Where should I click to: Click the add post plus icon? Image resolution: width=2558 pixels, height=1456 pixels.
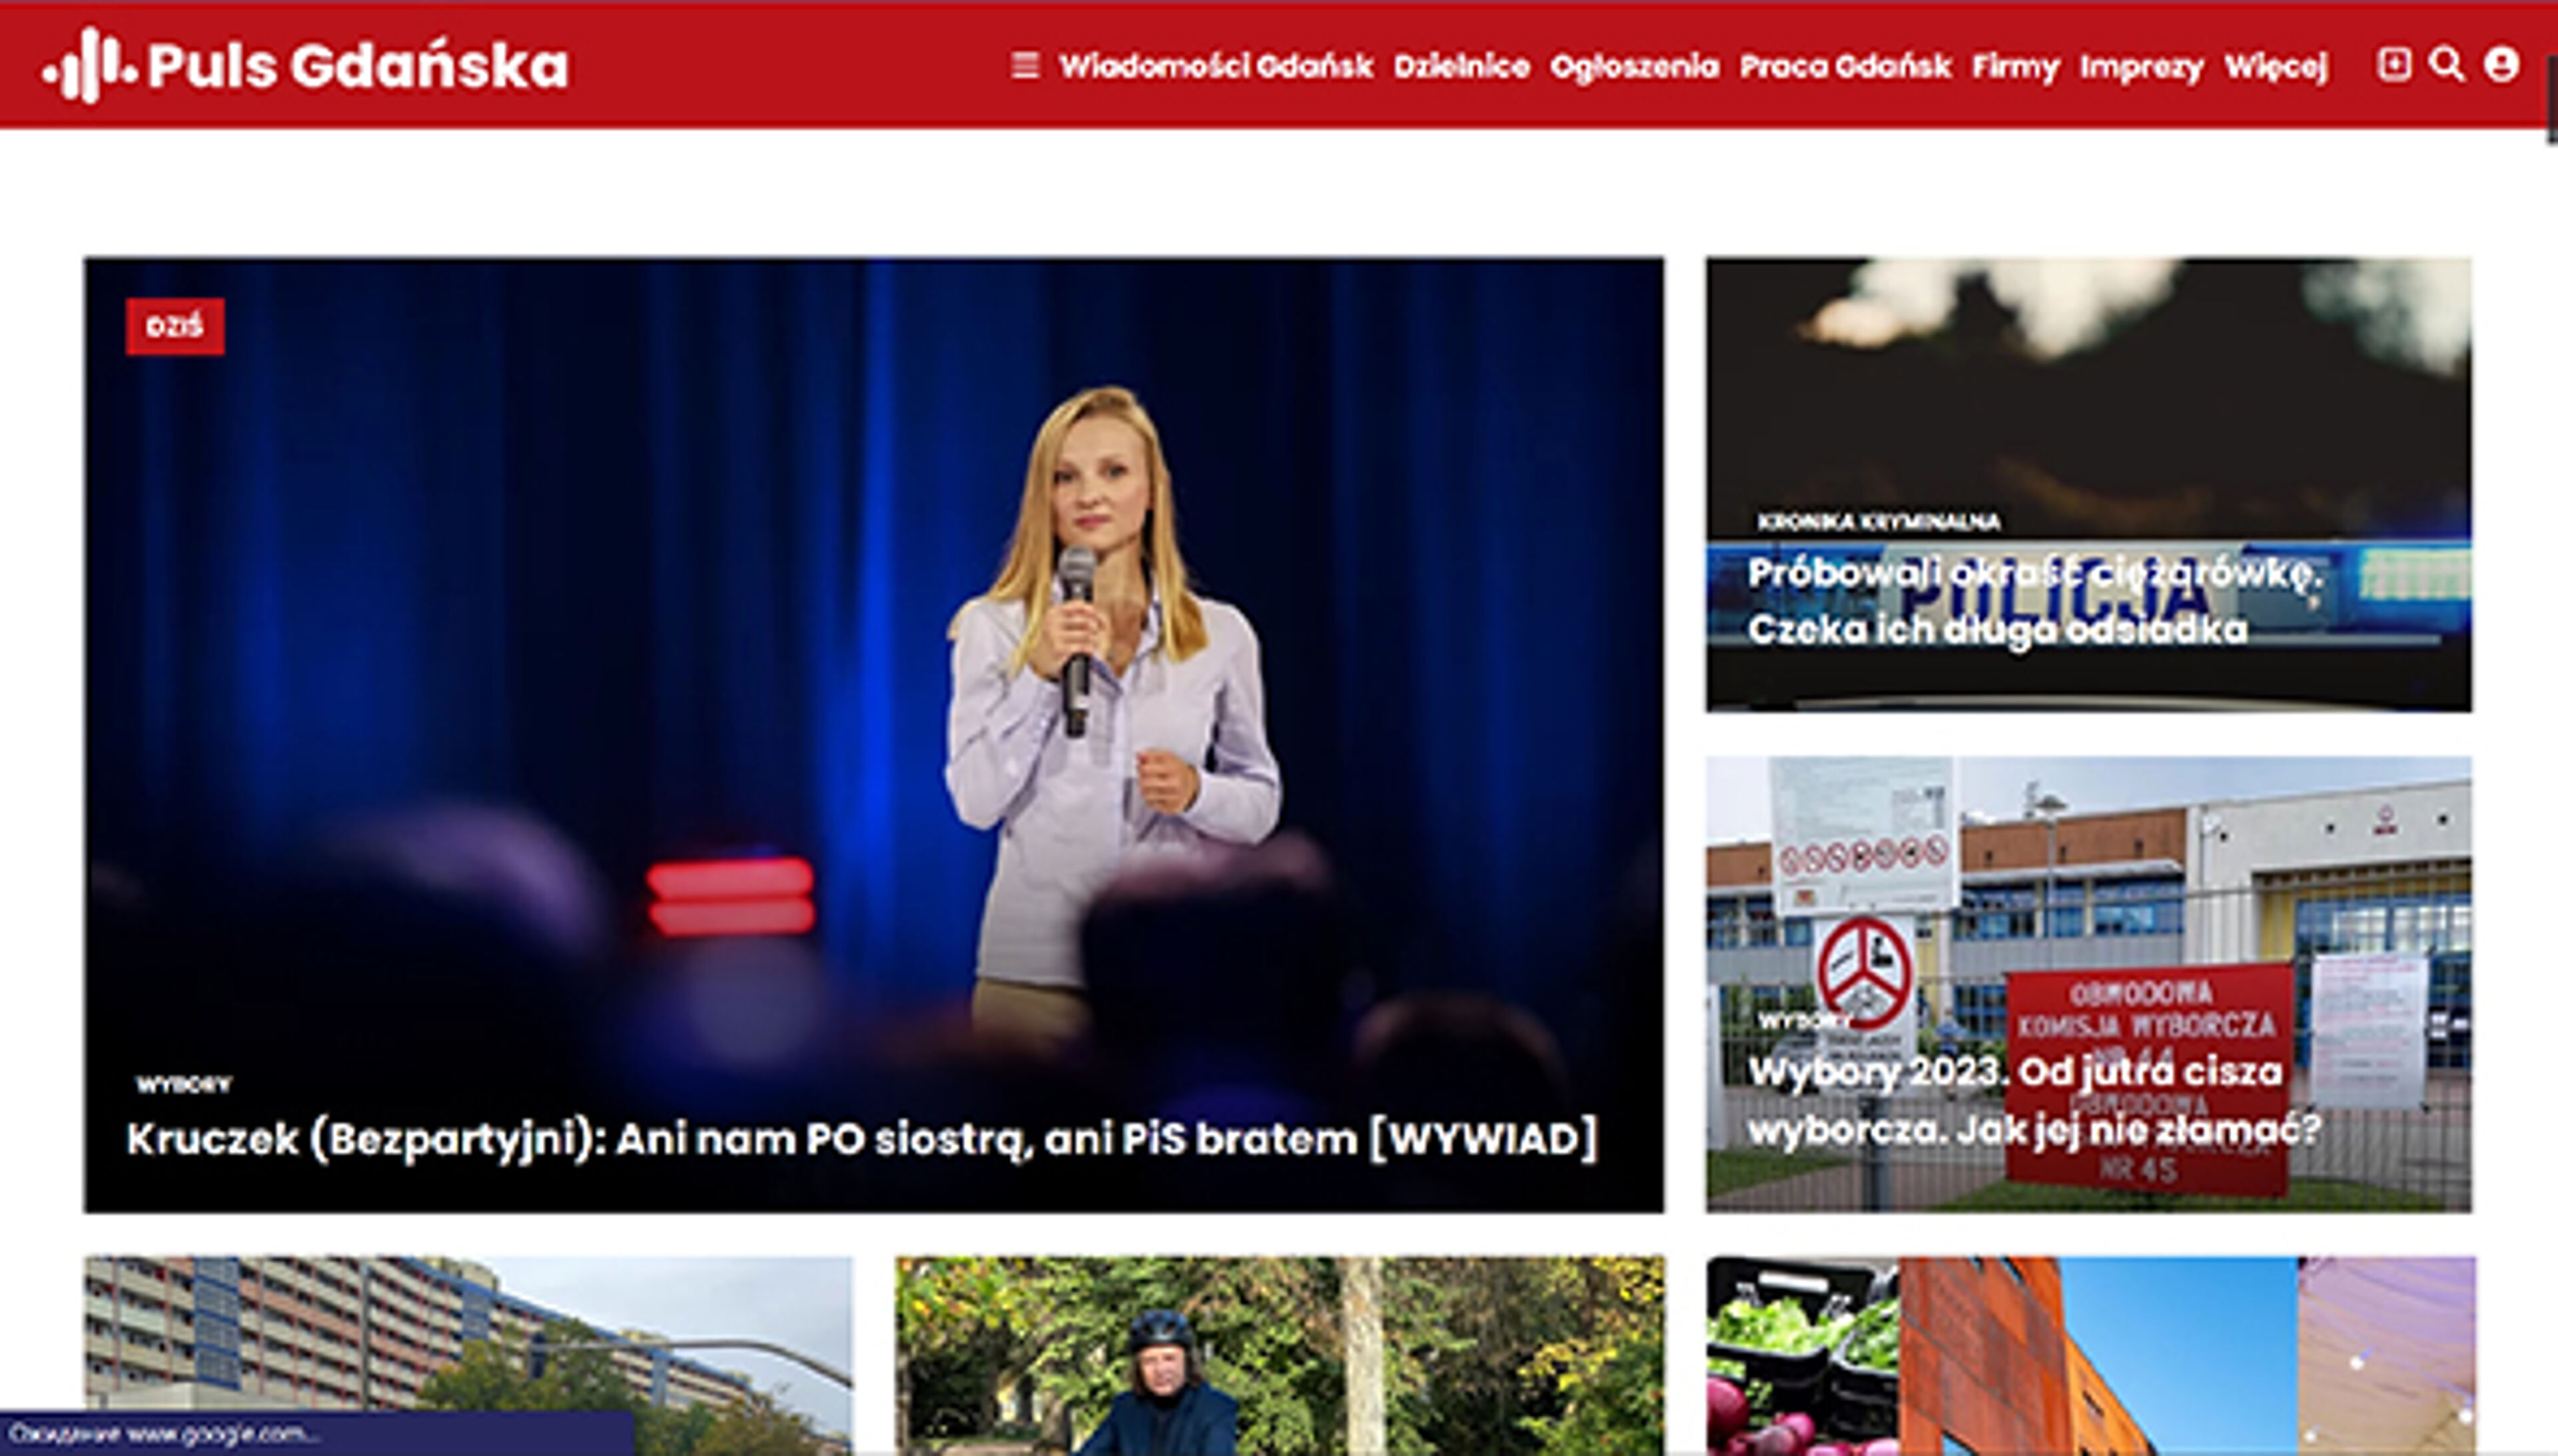click(2393, 65)
